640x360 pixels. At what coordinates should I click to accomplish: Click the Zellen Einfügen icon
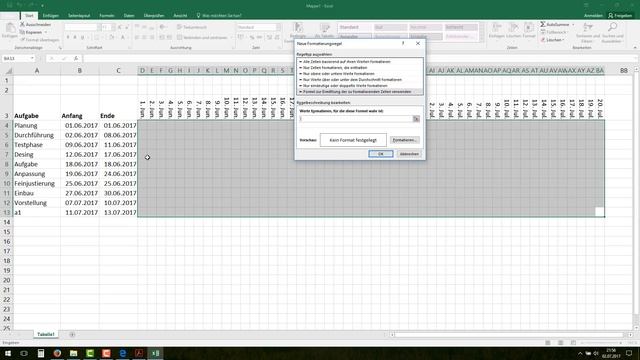(497, 28)
